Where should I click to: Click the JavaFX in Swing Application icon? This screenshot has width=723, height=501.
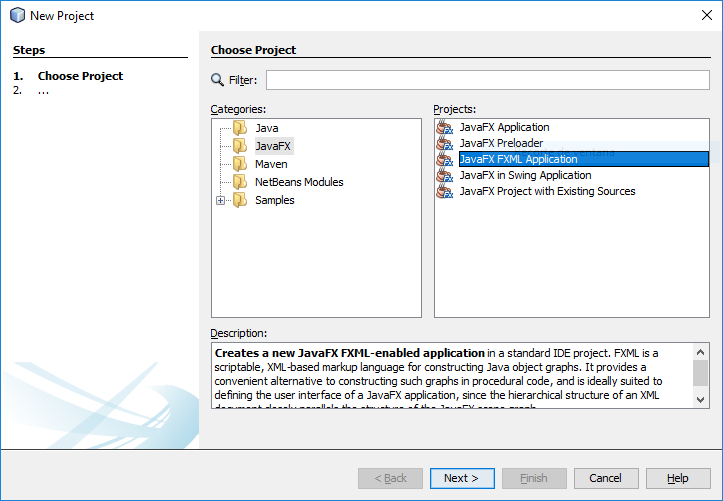tap(445, 176)
